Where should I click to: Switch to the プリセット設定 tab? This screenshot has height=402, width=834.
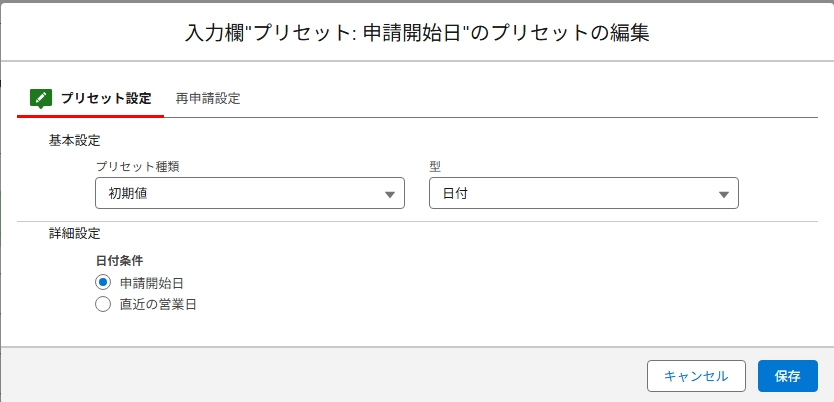[105, 99]
